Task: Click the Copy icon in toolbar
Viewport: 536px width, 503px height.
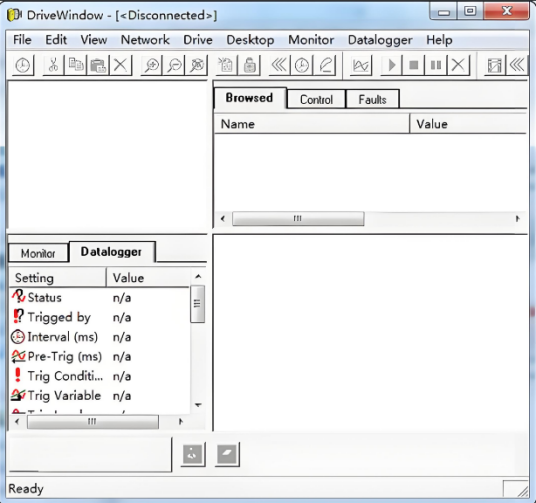Action: tap(76, 65)
